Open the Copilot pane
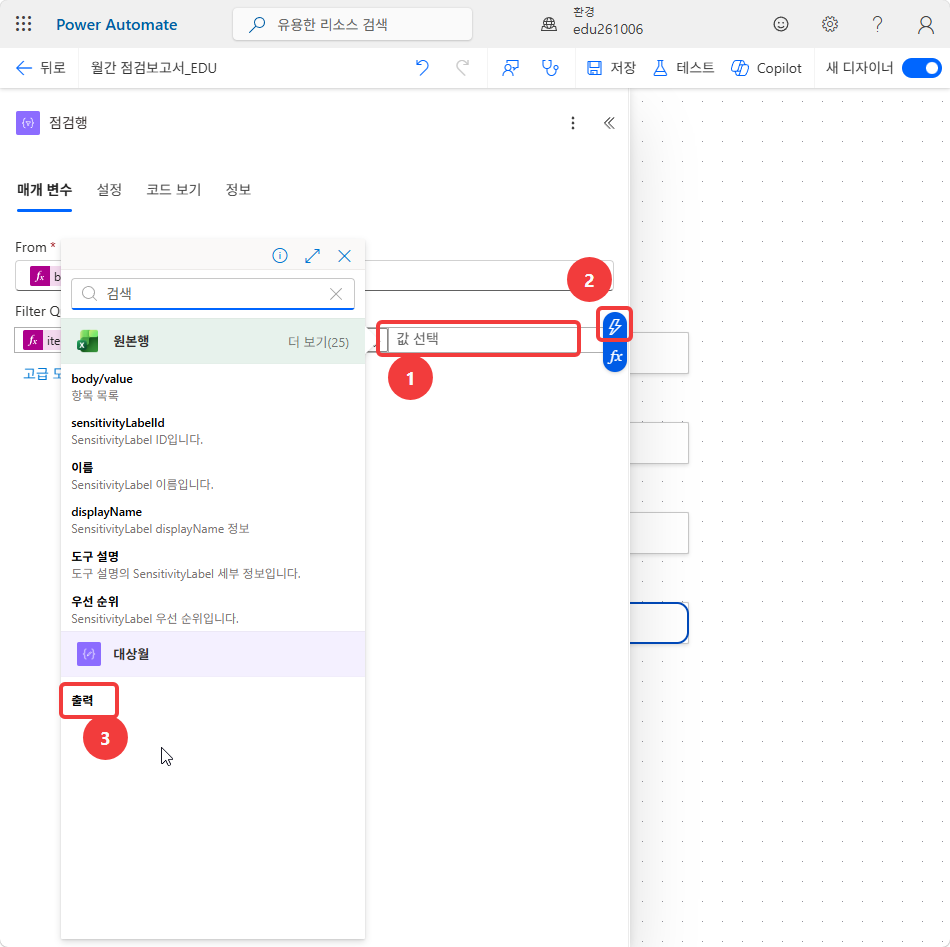The height and width of the screenshot is (947, 950). 766,68
